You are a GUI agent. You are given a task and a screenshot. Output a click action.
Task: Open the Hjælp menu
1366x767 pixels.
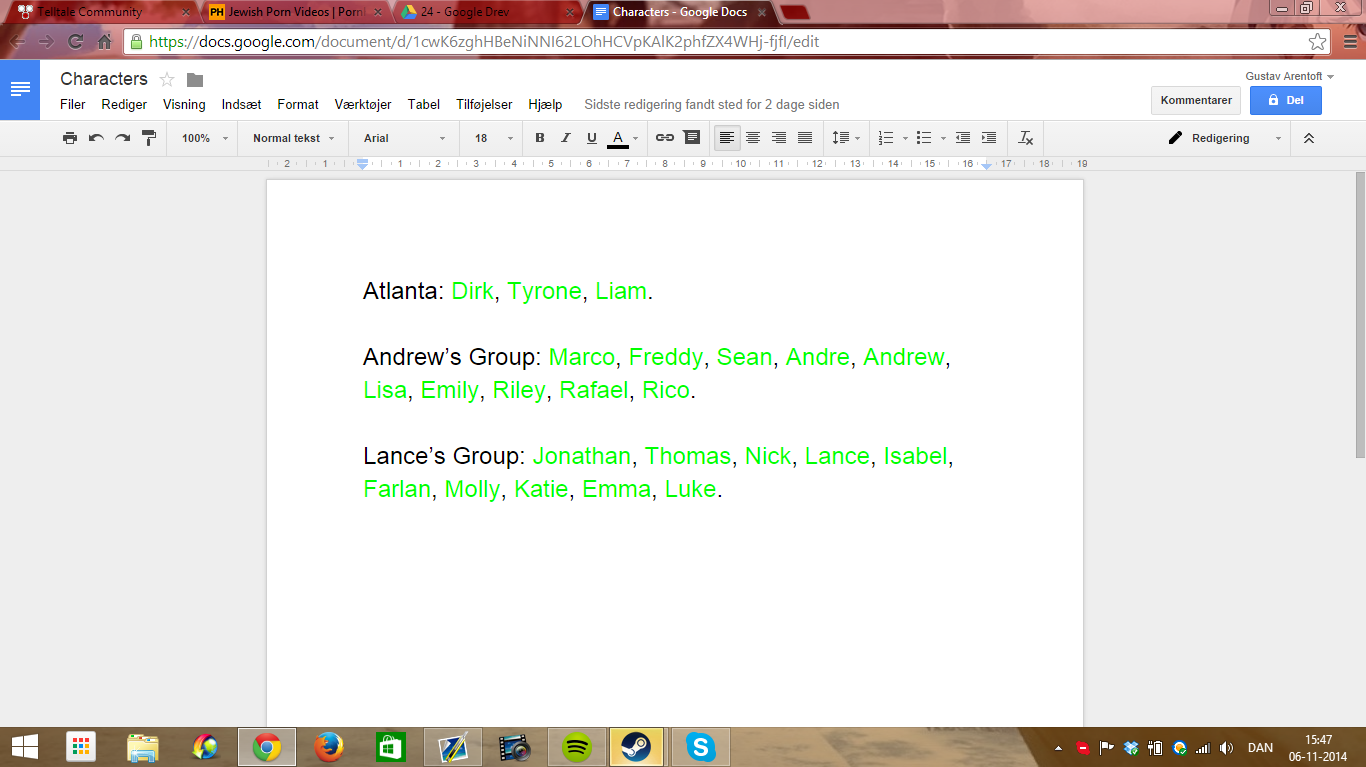[545, 104]
